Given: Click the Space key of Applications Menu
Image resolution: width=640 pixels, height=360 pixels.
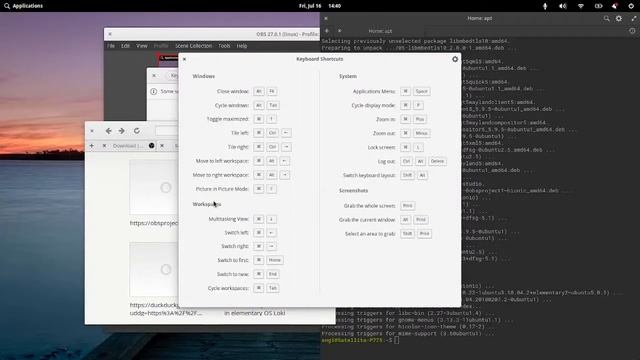Looking at the screenshot, I should click(x=422, y=91).
